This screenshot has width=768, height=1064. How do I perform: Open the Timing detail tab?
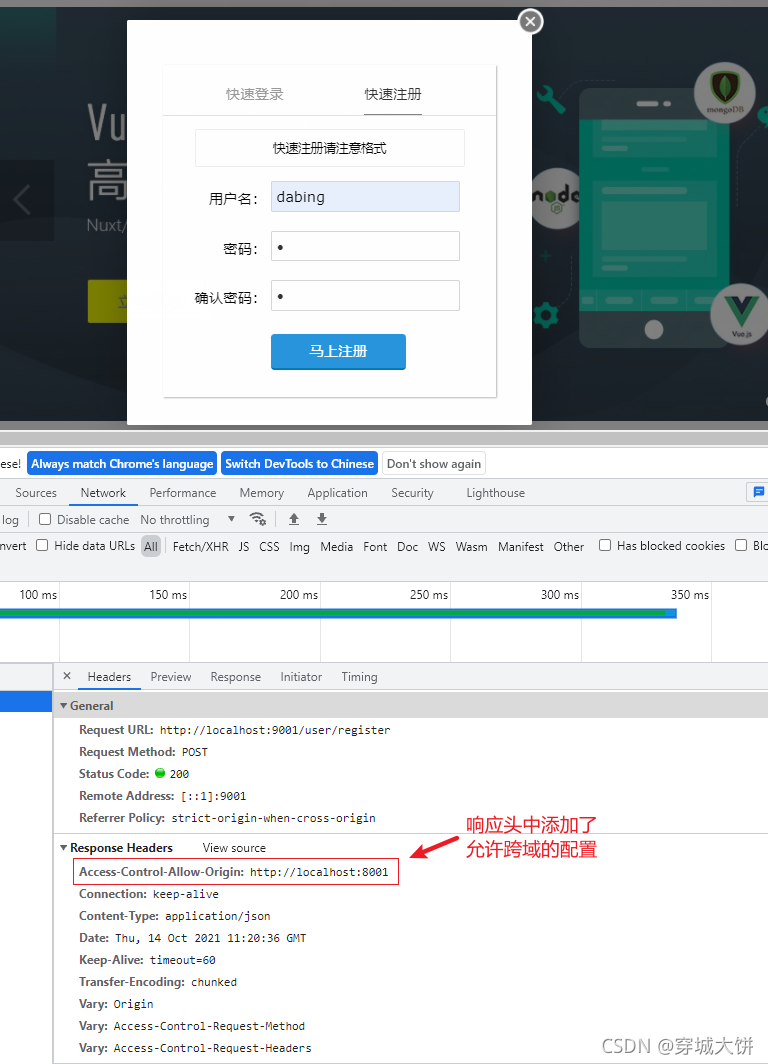coord(360,677)
